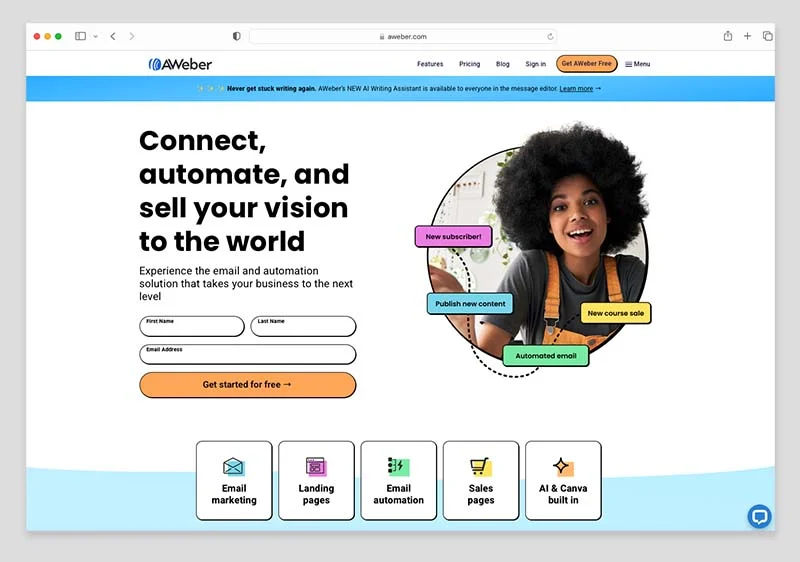Open Blog in the nav menu
Viewport: 800px width, 562px height.
503,64
